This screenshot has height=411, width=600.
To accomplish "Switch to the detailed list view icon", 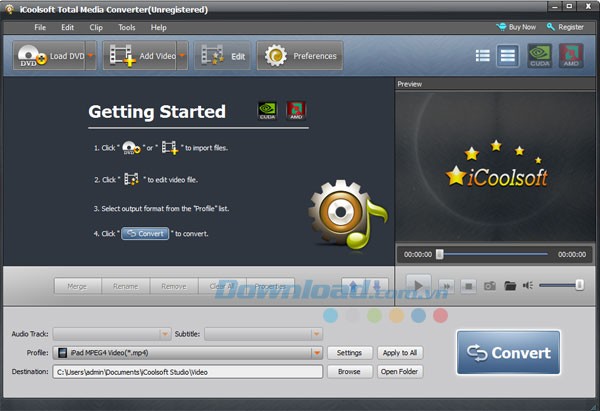I will 483,56.
